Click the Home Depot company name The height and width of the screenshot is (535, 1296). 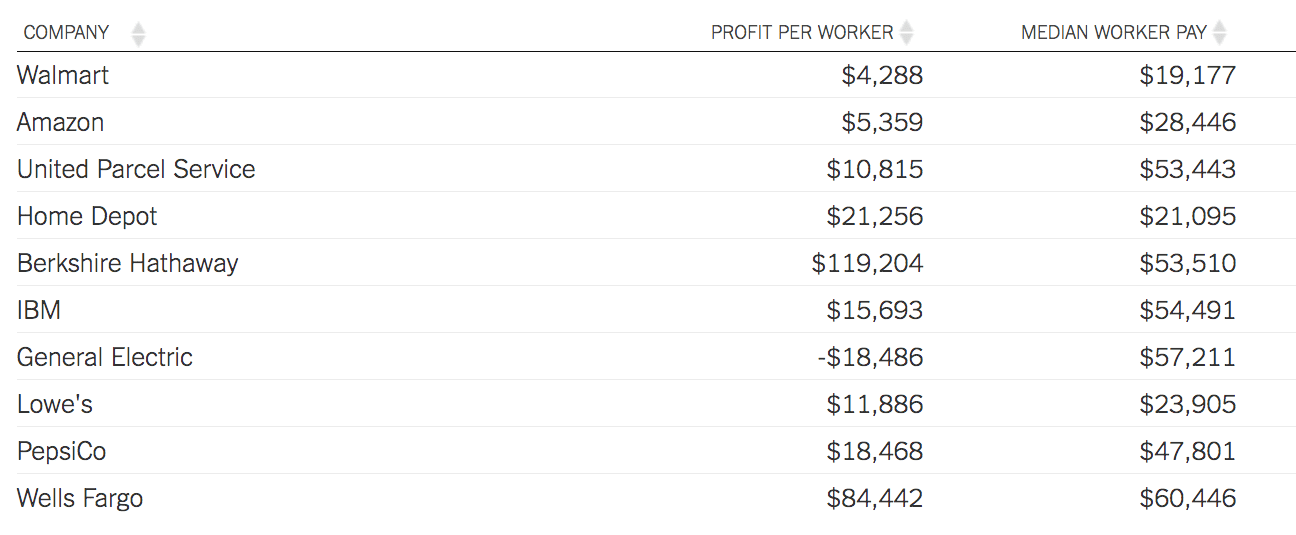(87, 216)
